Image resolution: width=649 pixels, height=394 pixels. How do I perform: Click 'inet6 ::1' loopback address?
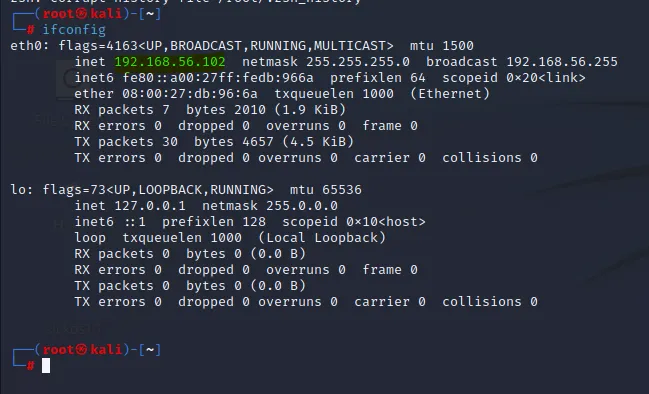pyautogui.click(x=110, y=222)
